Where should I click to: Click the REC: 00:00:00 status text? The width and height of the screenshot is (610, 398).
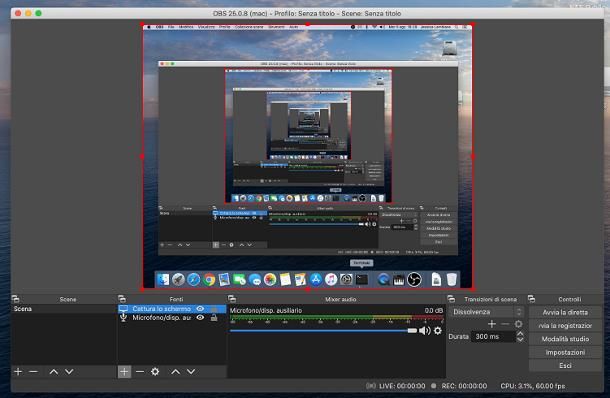tap(464, 386)
